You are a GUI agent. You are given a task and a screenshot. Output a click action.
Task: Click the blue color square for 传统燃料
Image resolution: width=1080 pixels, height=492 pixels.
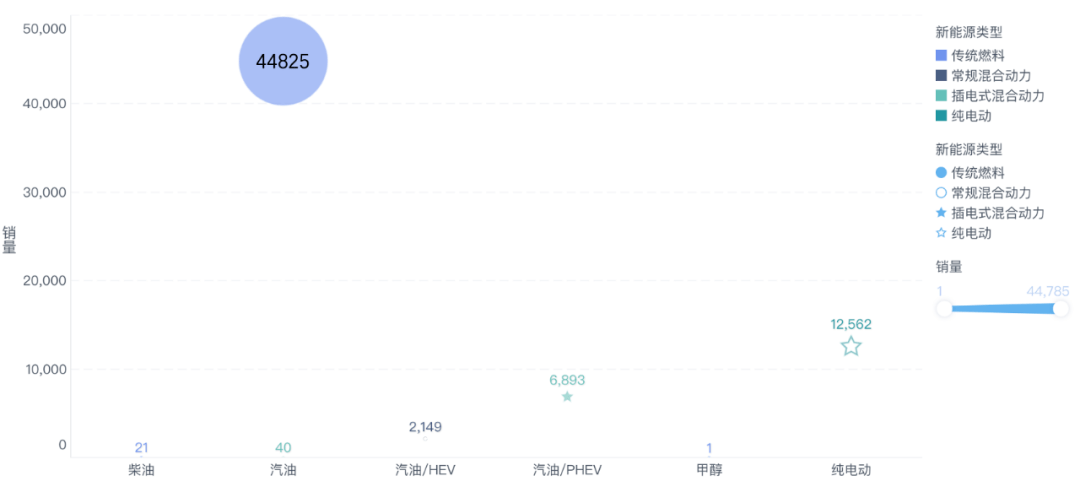click(x=941, y=56)
